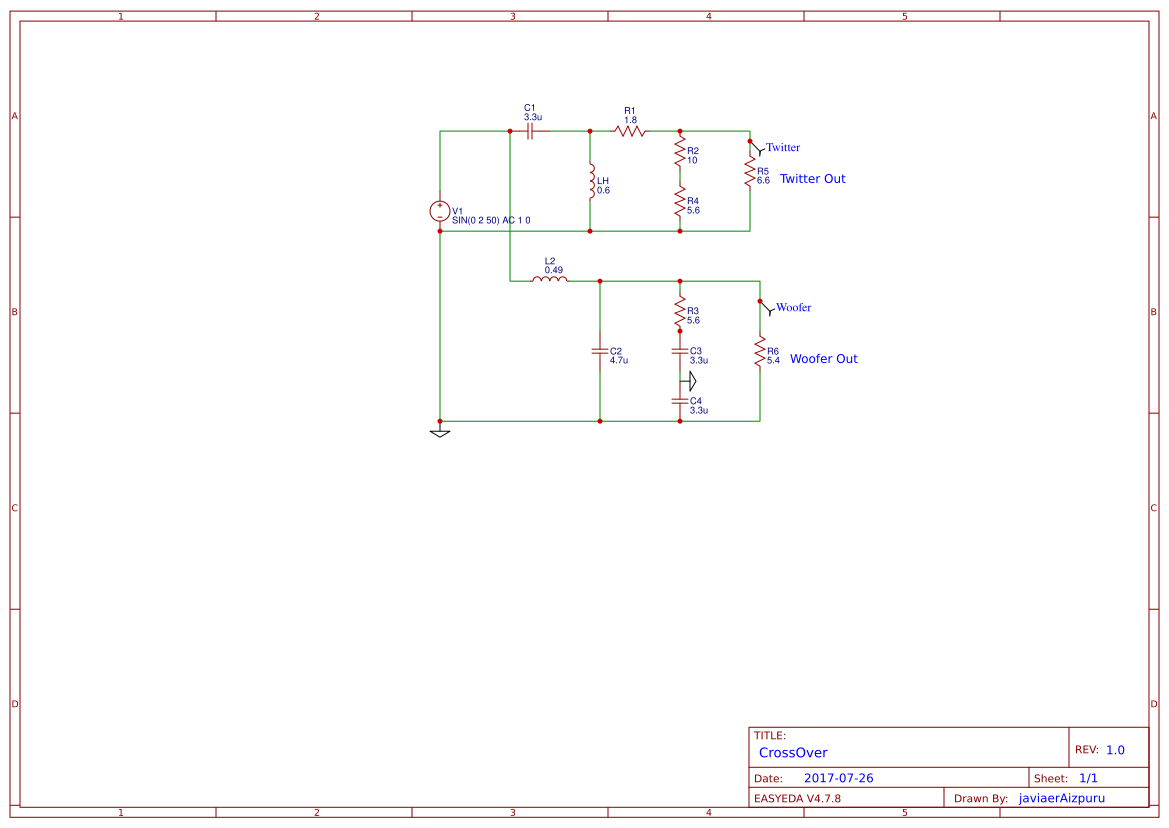Image resolution: width=1169 pixels, height=828 pixels.
Task: Click the 'Date:' field label
Action: click(x=769, y=779)
